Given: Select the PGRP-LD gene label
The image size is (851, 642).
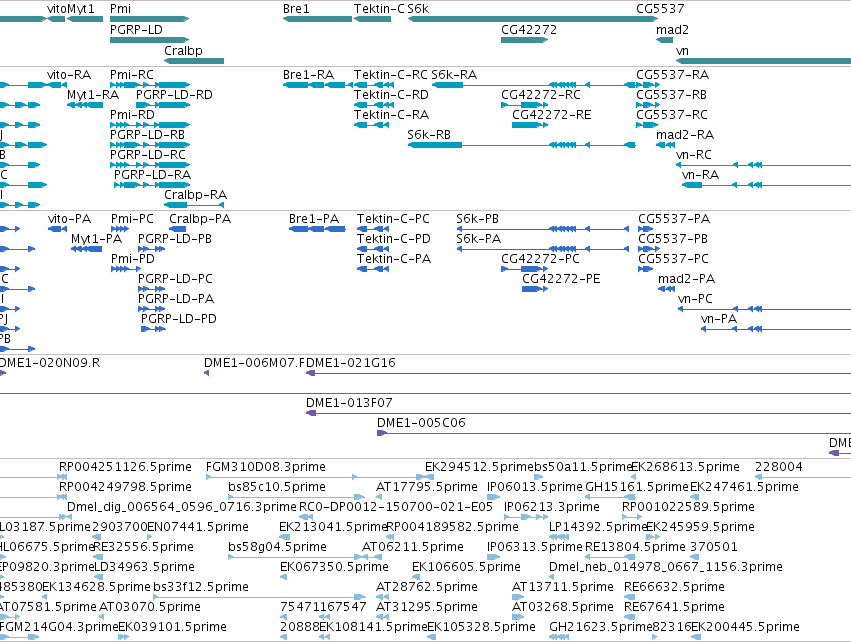Looking at the screenshot, I should (136, 30).
